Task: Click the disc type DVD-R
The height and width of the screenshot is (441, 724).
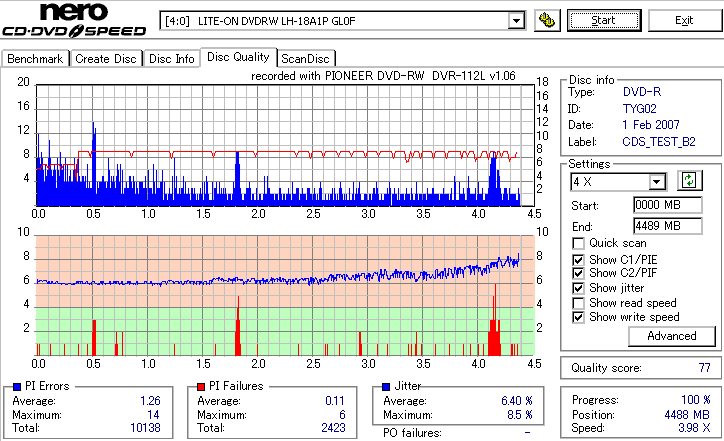Action: pyautogui.click(x=642, y=92)
